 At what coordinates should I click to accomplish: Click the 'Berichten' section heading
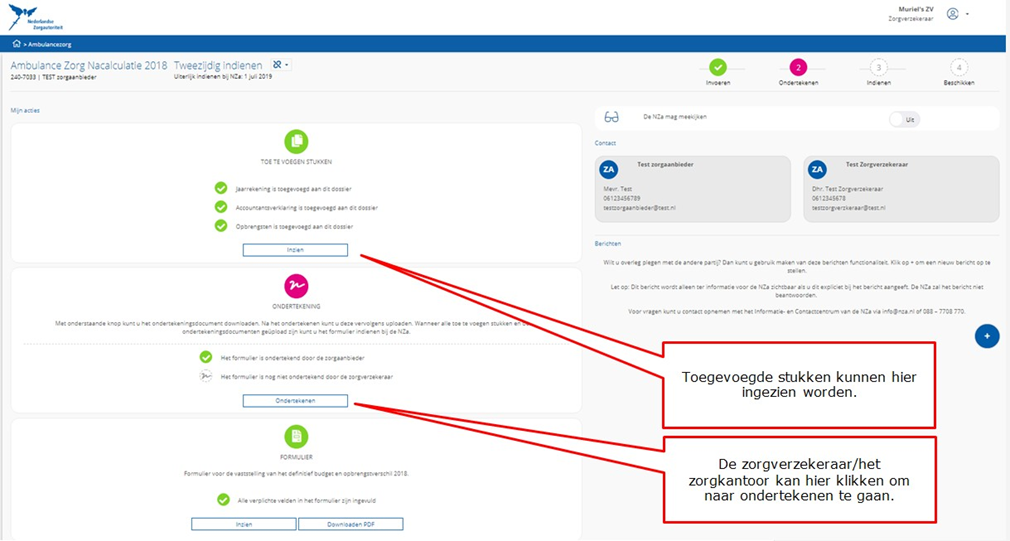[x=608, y=243]
